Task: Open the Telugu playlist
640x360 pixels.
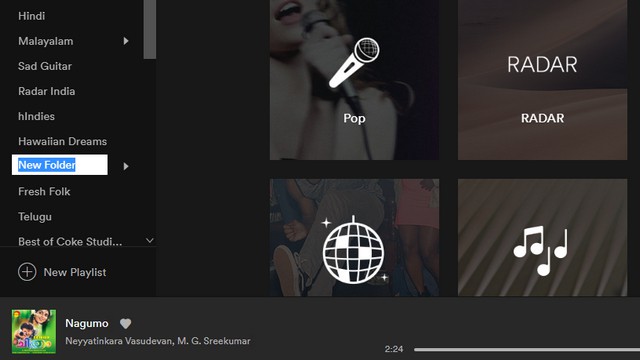Action: (x=35, y=217)
